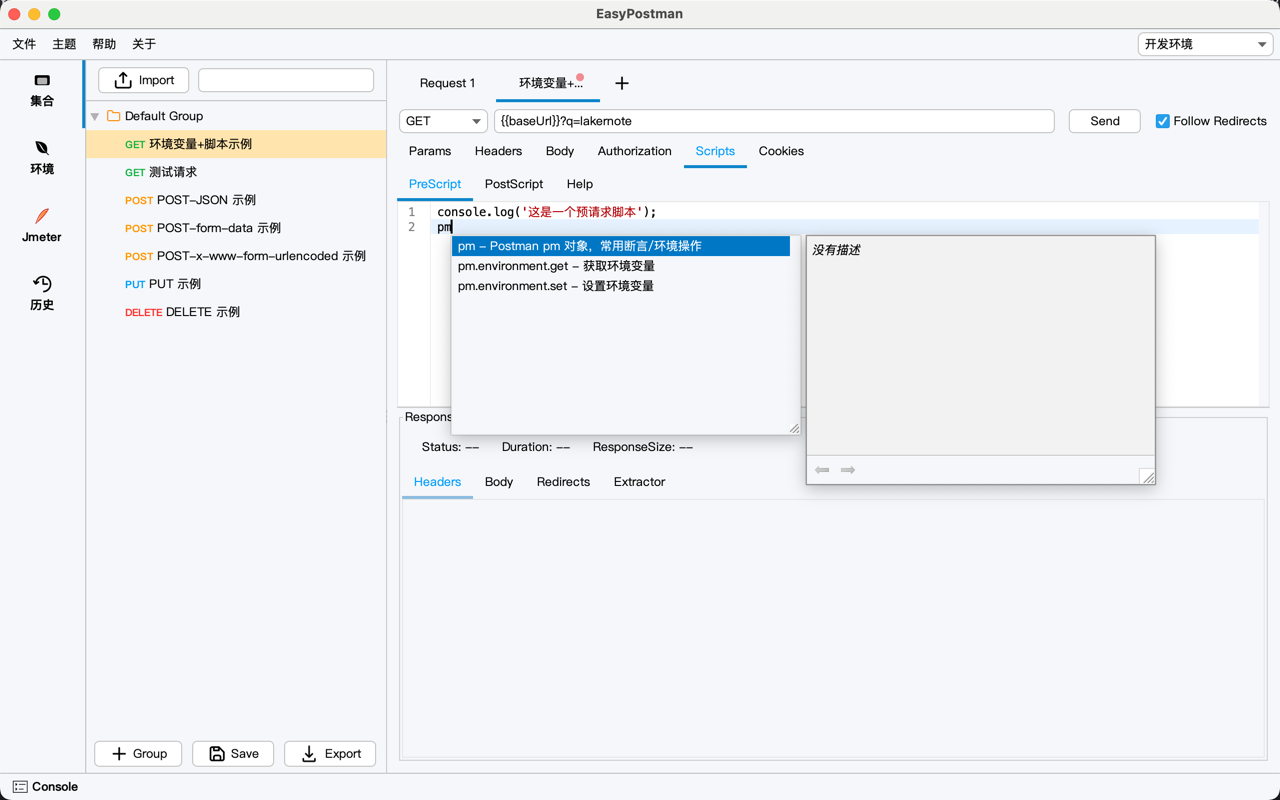Image resolution: width=1280 pixels, height=800 pixels.
Task: Open the Extractor response tab
Action: tap(639, 482)
